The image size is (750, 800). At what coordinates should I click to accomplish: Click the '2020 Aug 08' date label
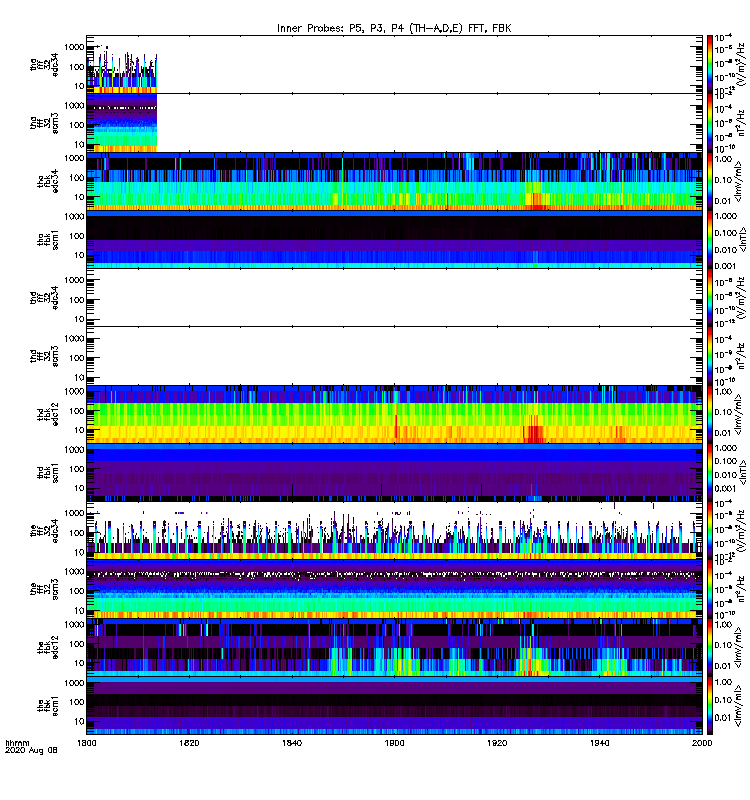pos(31,750)
